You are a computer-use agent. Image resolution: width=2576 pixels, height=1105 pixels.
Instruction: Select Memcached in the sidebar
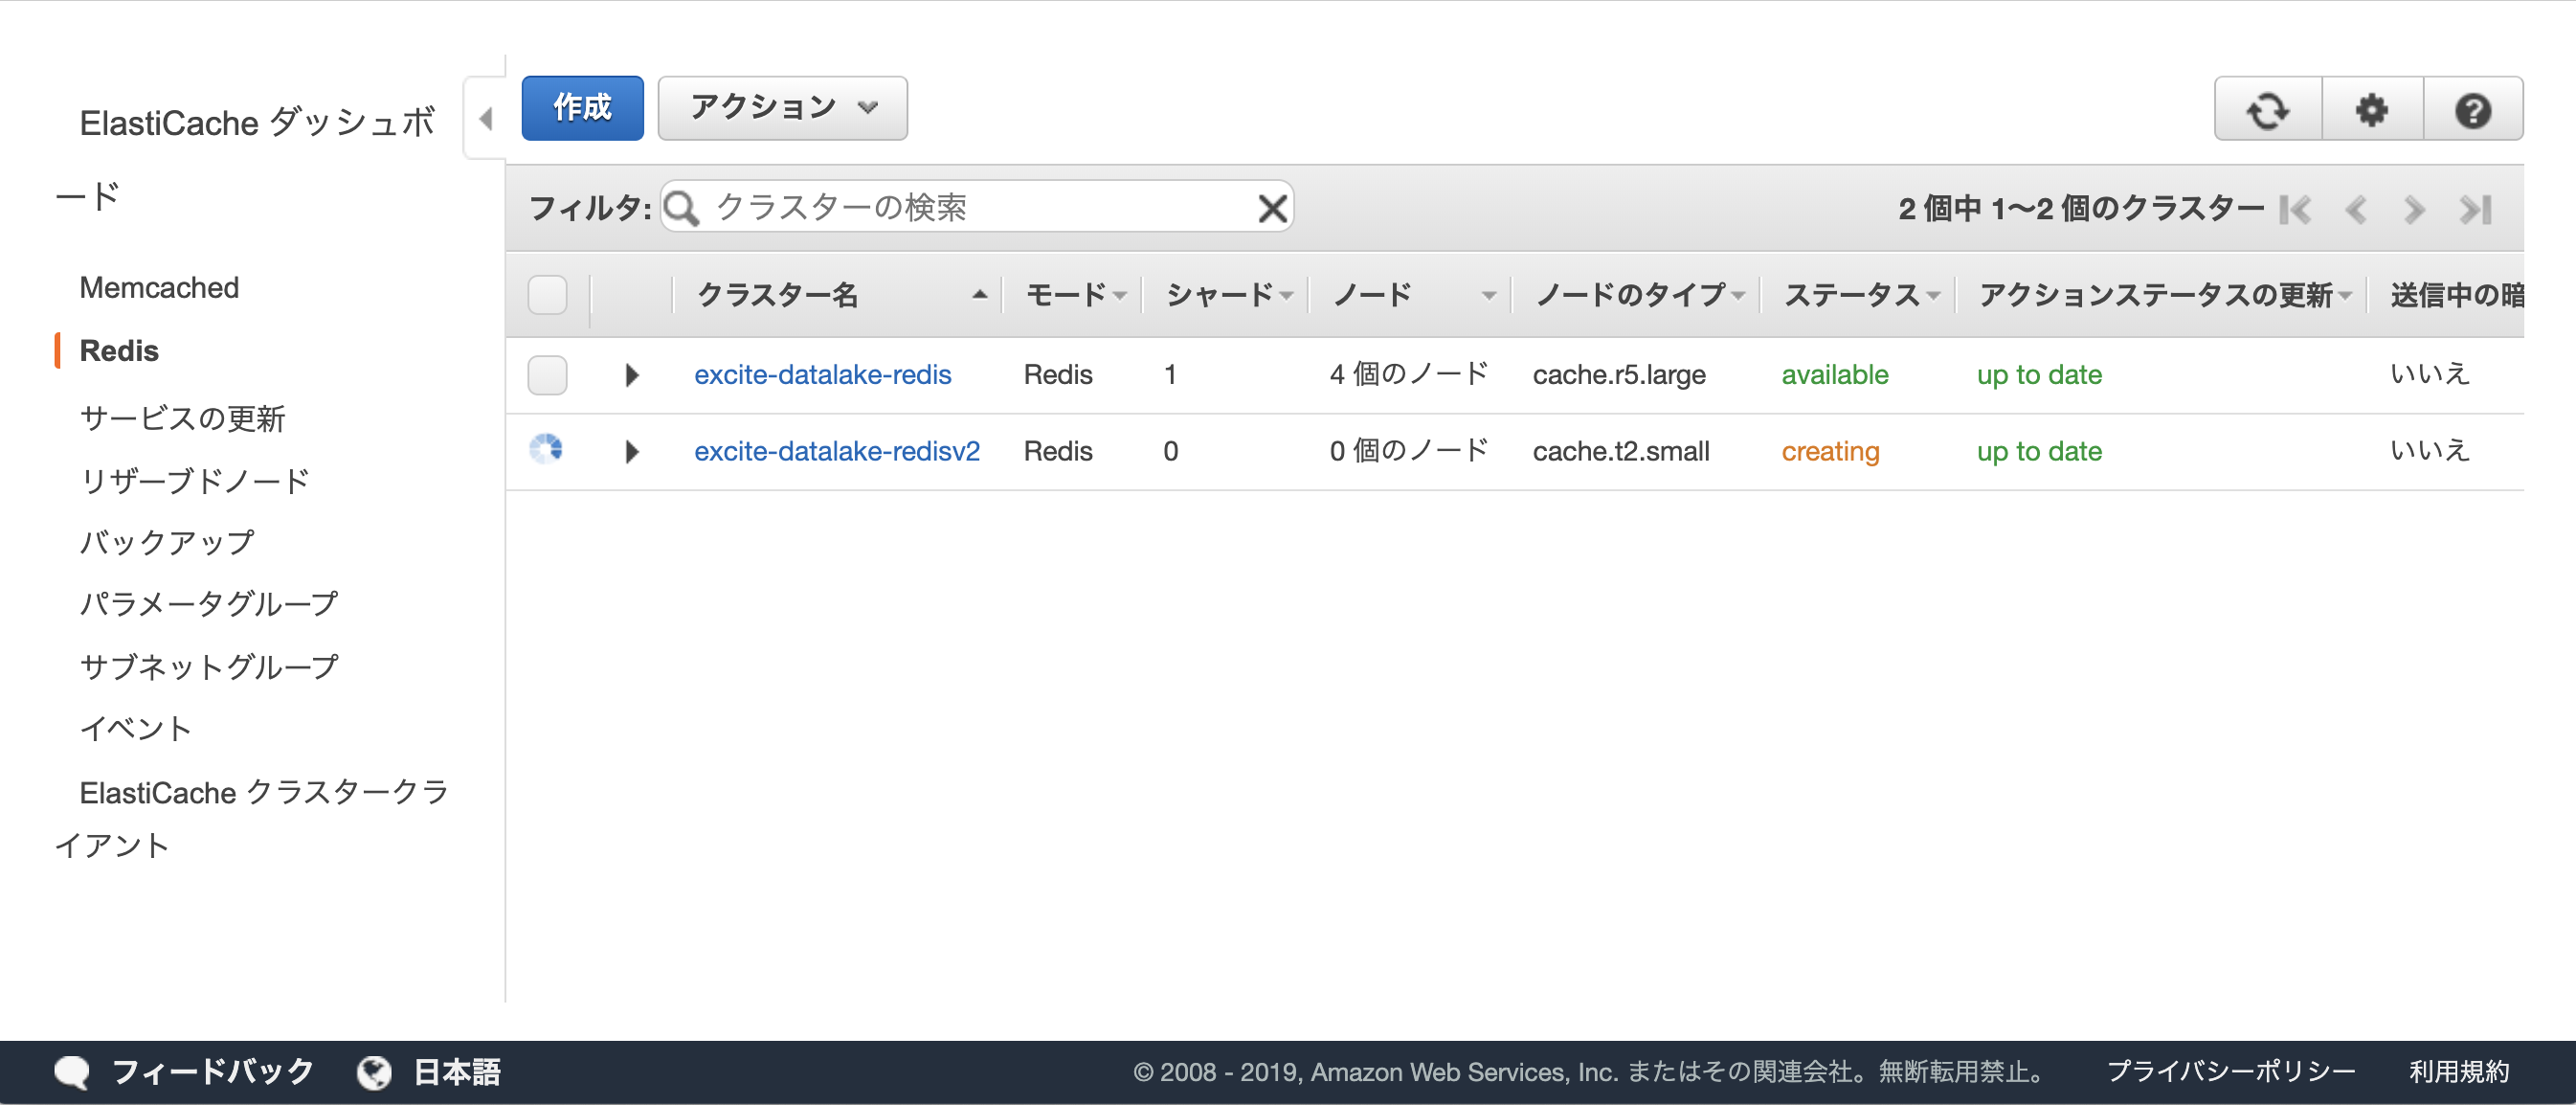[159, 288]
